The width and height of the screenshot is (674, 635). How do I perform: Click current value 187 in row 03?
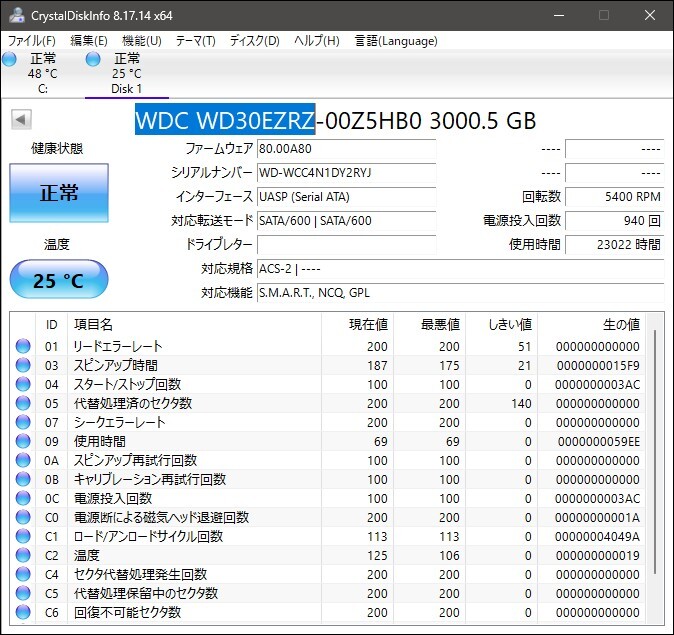pos(377,365)
